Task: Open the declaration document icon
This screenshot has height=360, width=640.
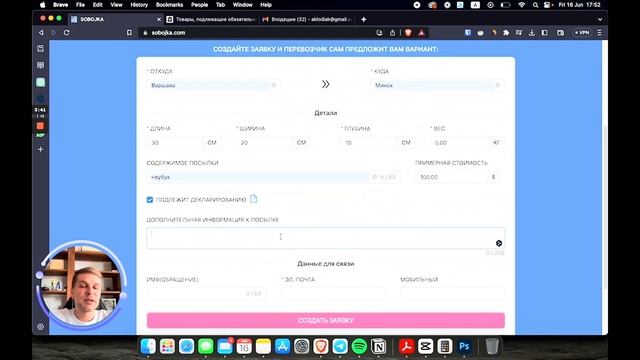Action: (x=253, y=199)
